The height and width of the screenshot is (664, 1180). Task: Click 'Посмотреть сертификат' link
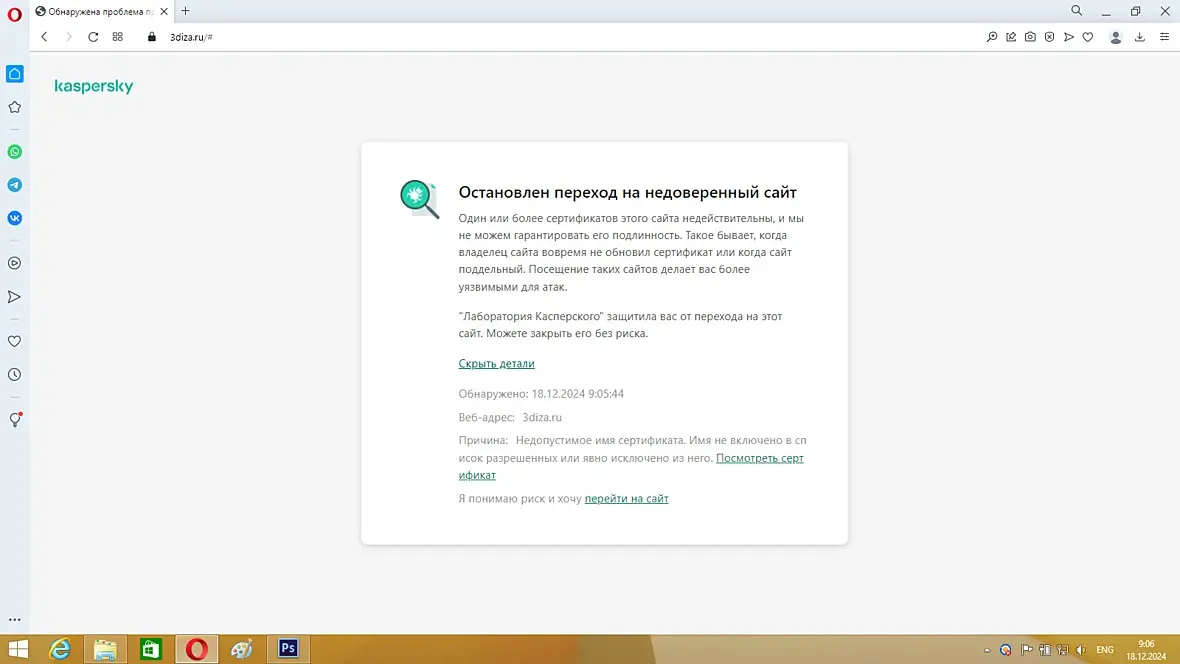(x=759, y=458)
